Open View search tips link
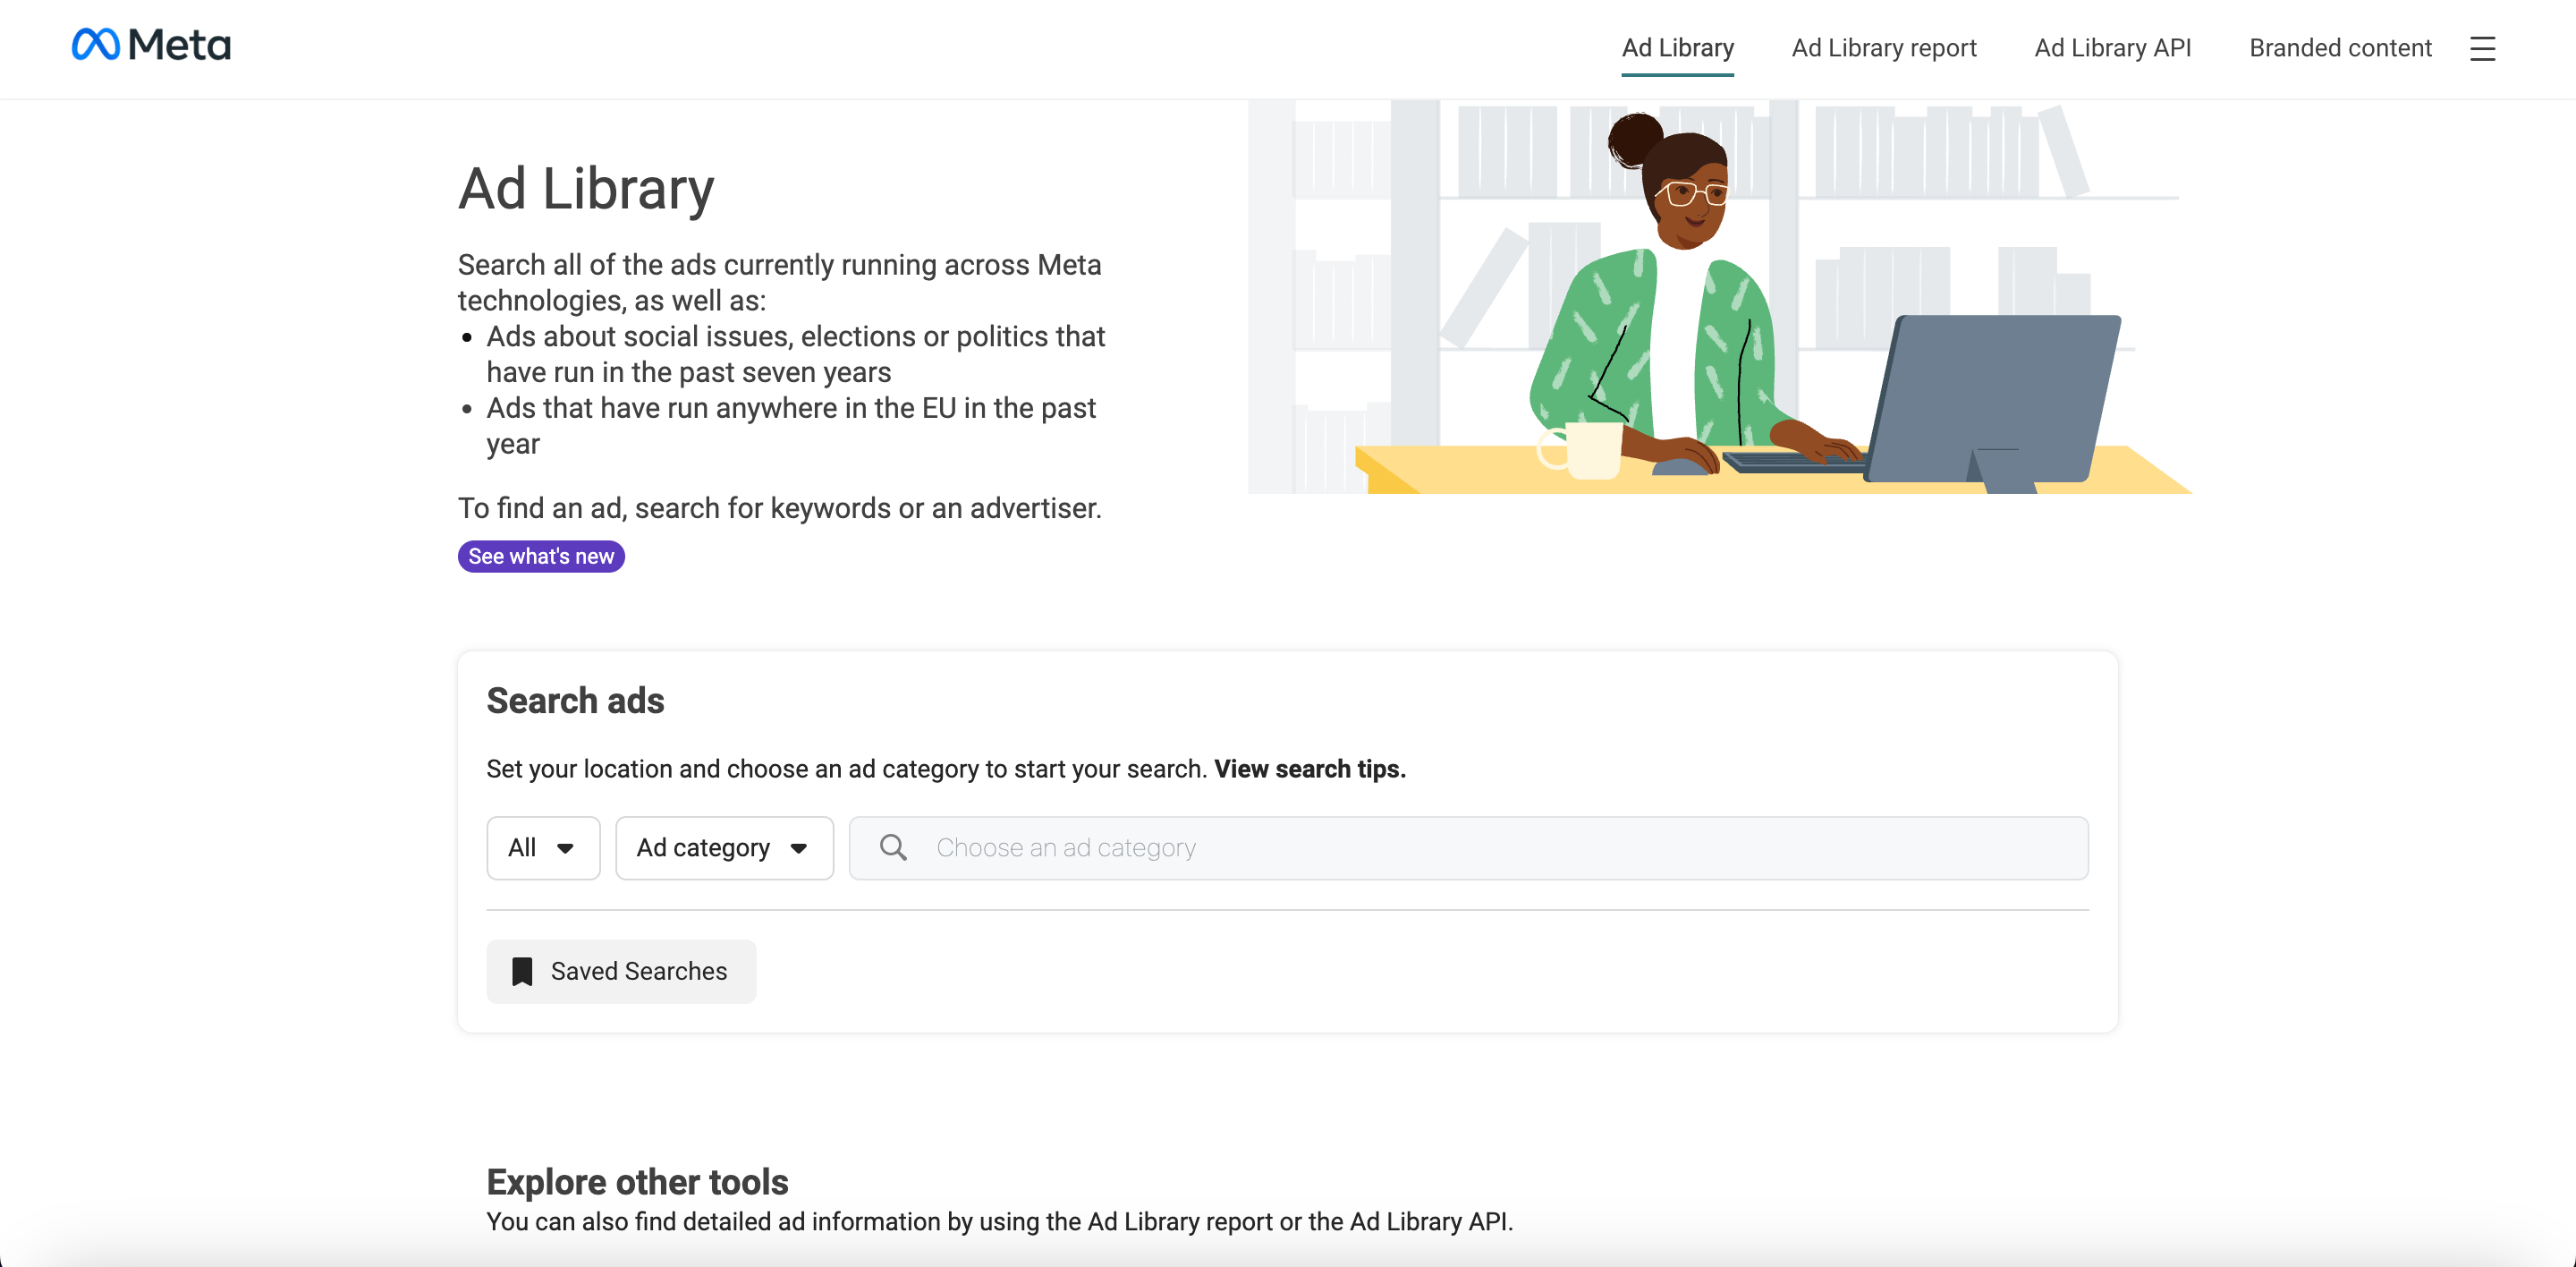Viewport: 2576px width, 1267px height. click(1309, 769)
